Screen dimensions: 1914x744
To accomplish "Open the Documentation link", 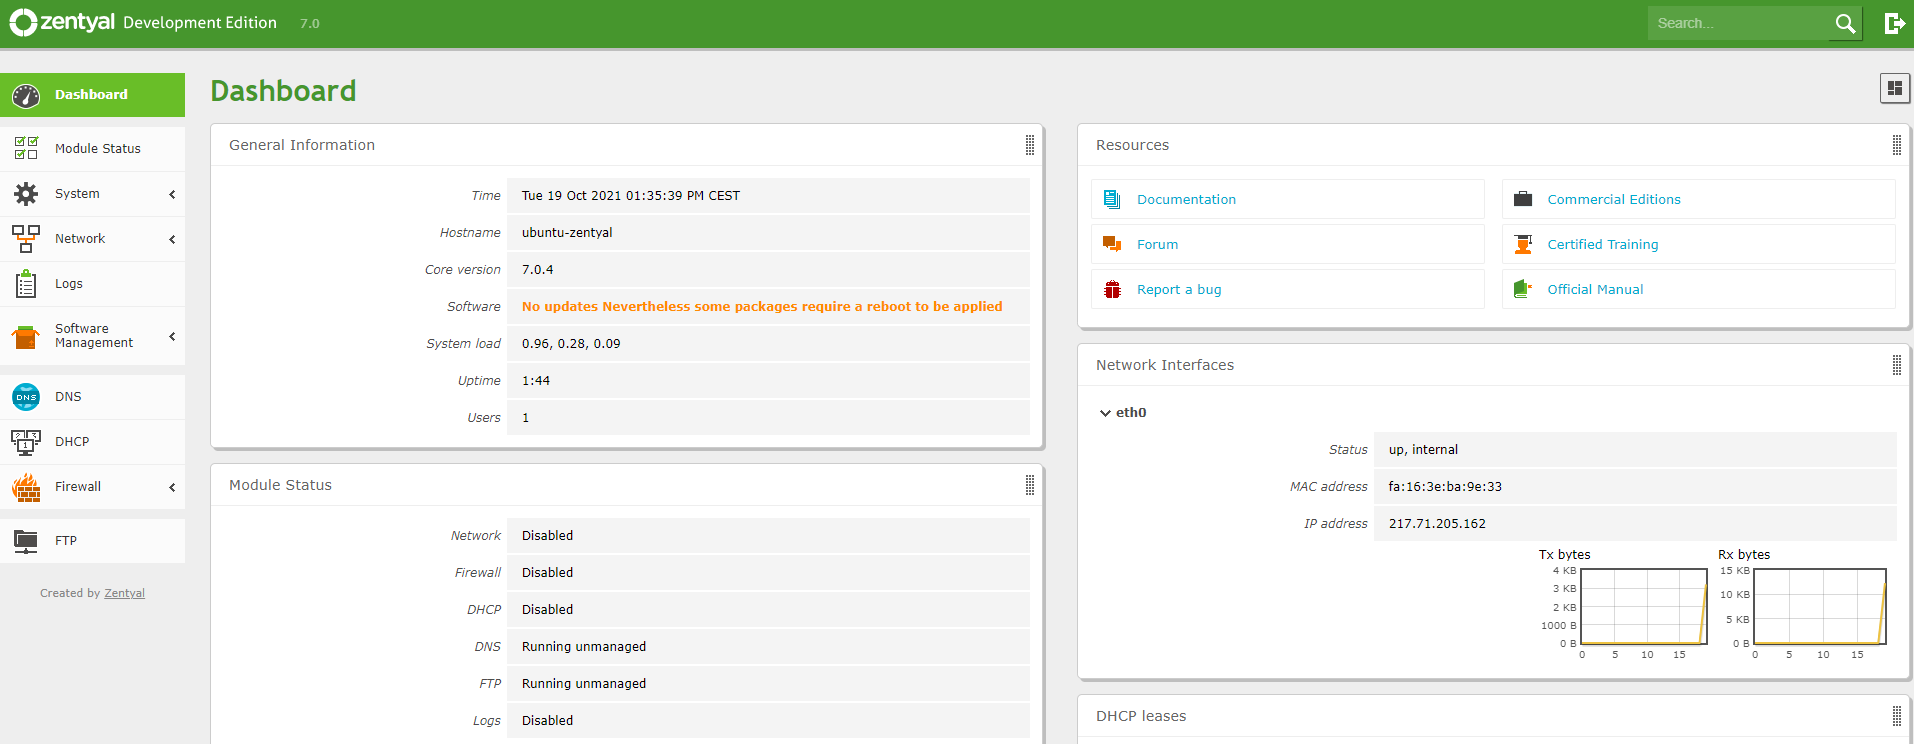I will point(1186,200).
